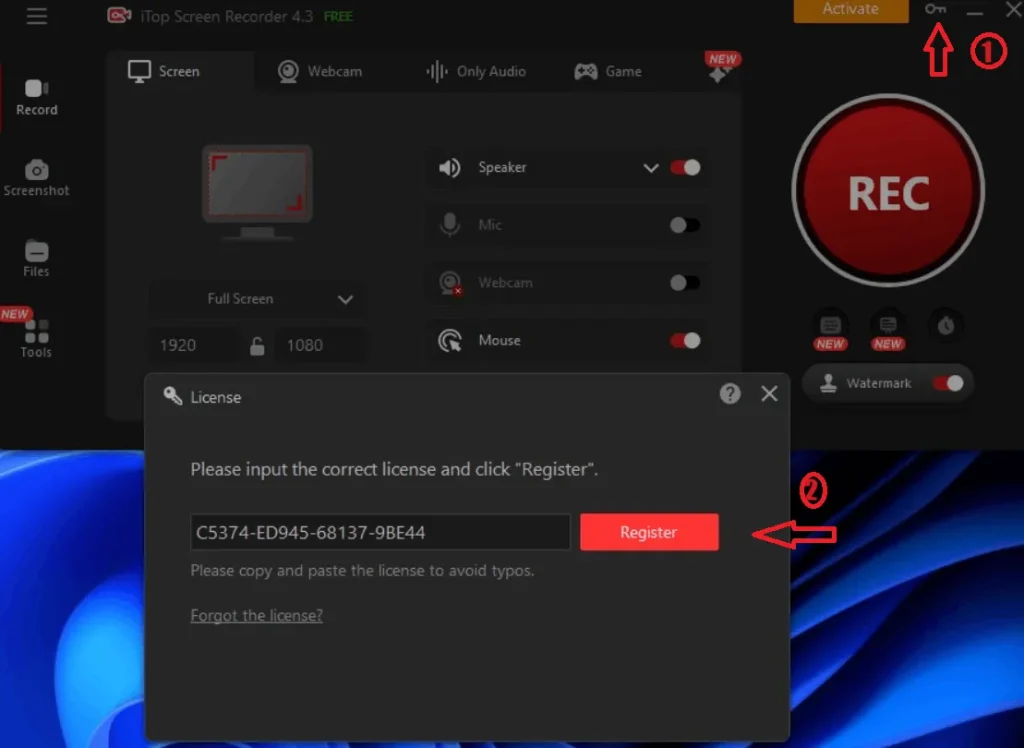1024x748 pixels.
Task: Expand the Speaker device dropdown arrow
Action: [x=650, y=169]
